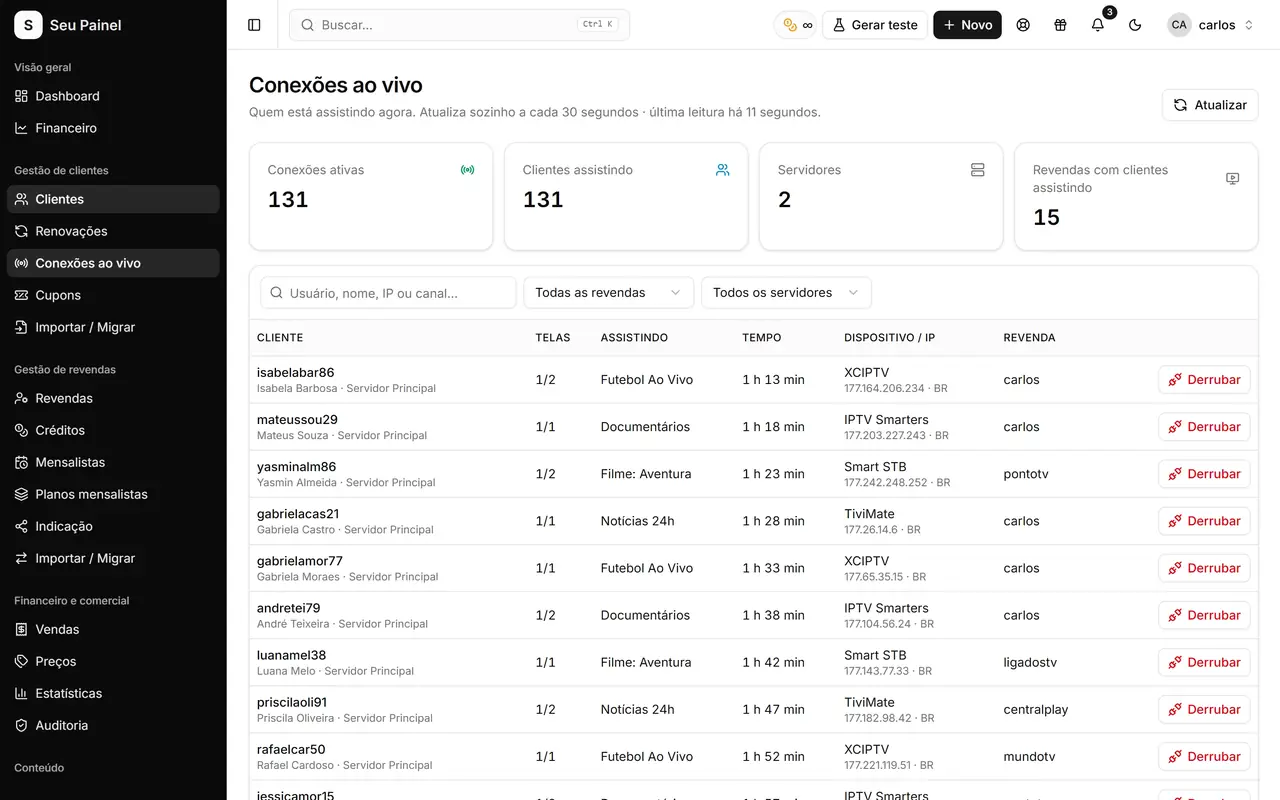1280x800 pixels.
Task: Open the Revendas sidebar item
Action: (113, 398)
